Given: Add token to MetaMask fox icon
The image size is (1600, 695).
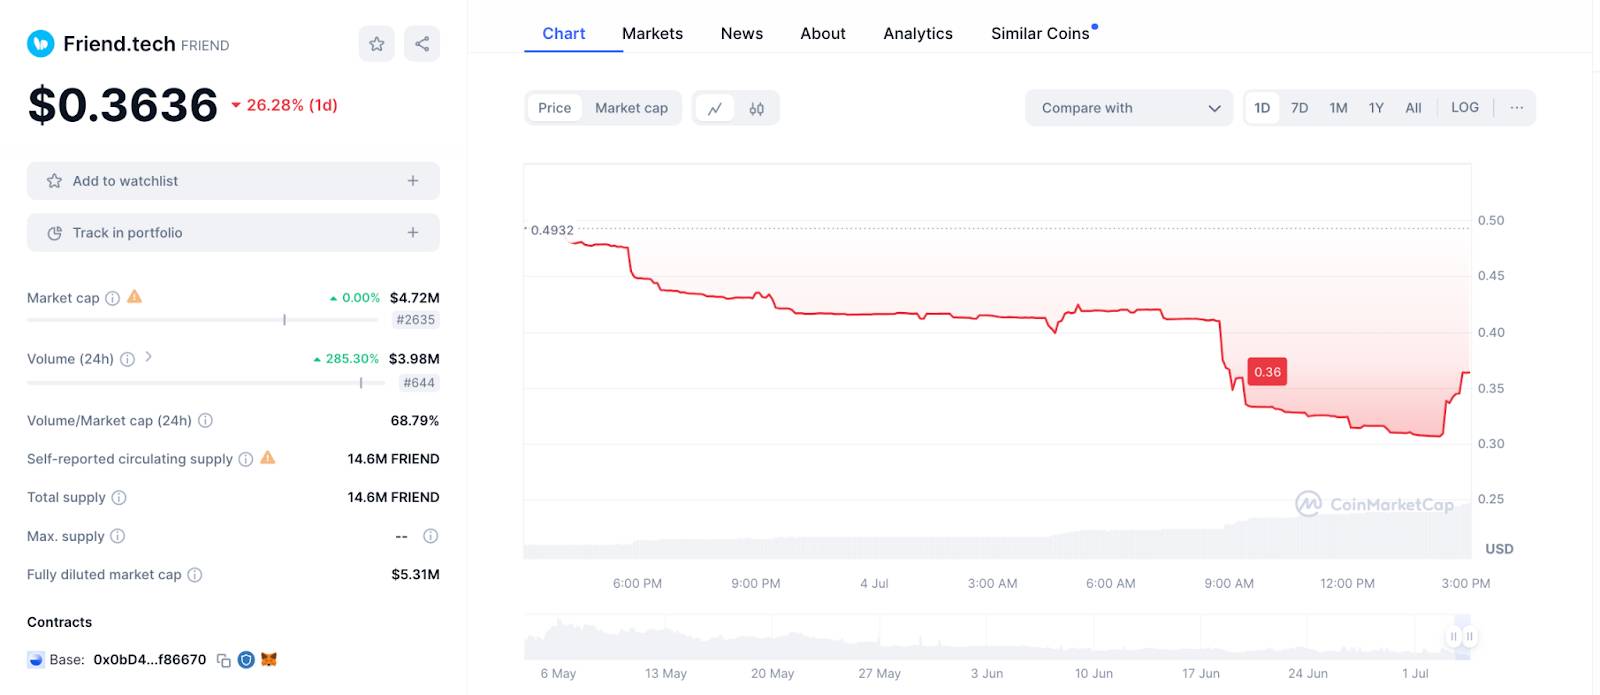Looking at the screenshot, I should click(269, 660).
